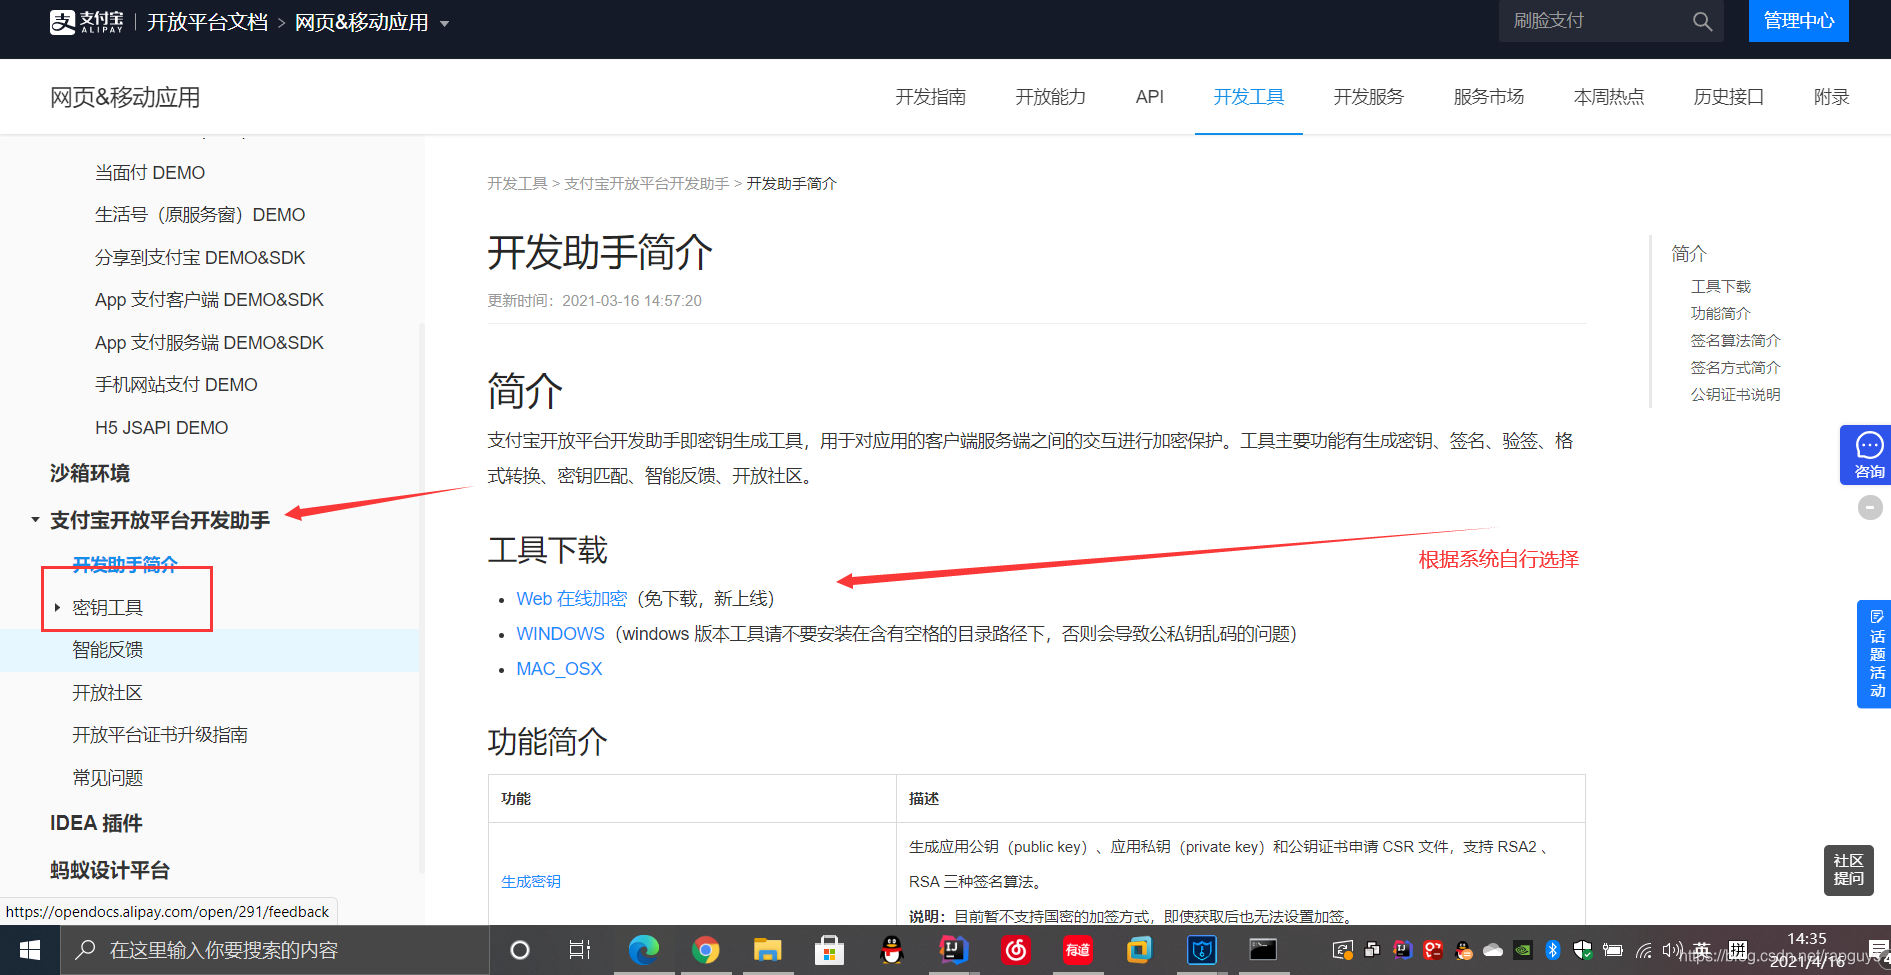Click the 管理中心 button
Viewport: 1891px width, 975px height.
1799,21
